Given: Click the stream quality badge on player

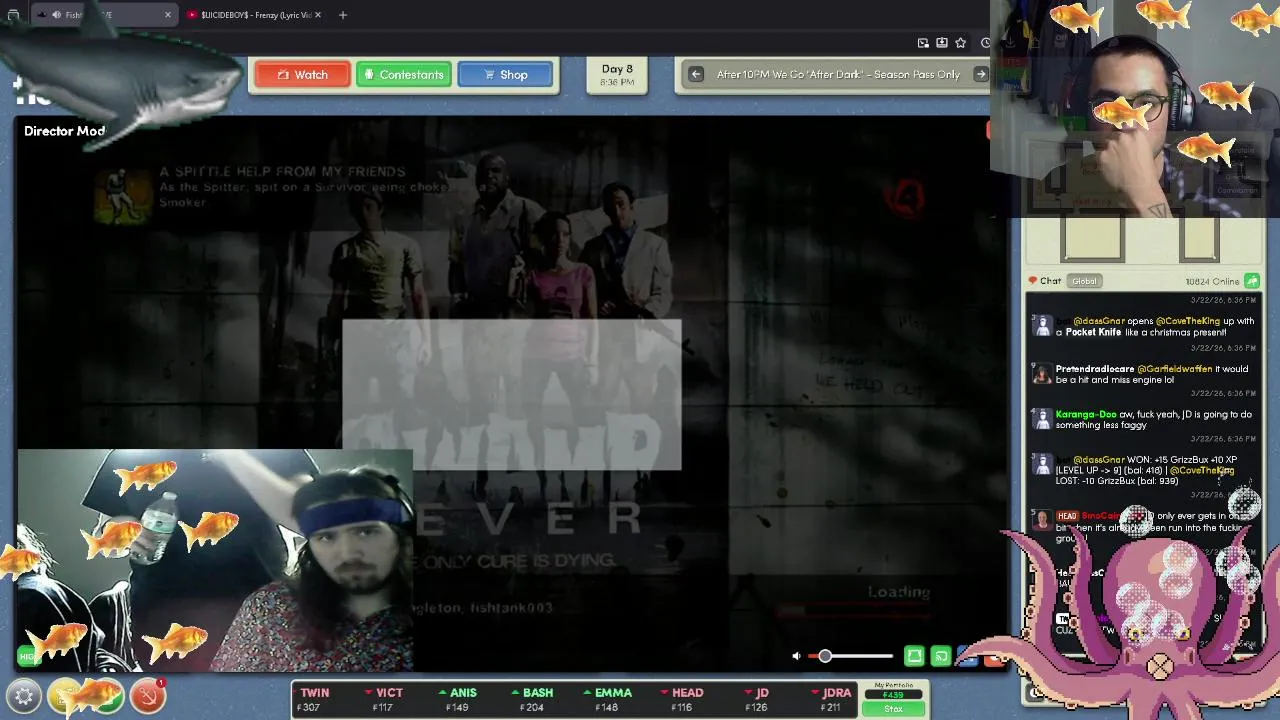Looking at the screenshot, I should pyautogui.click(x=28, y=656).
